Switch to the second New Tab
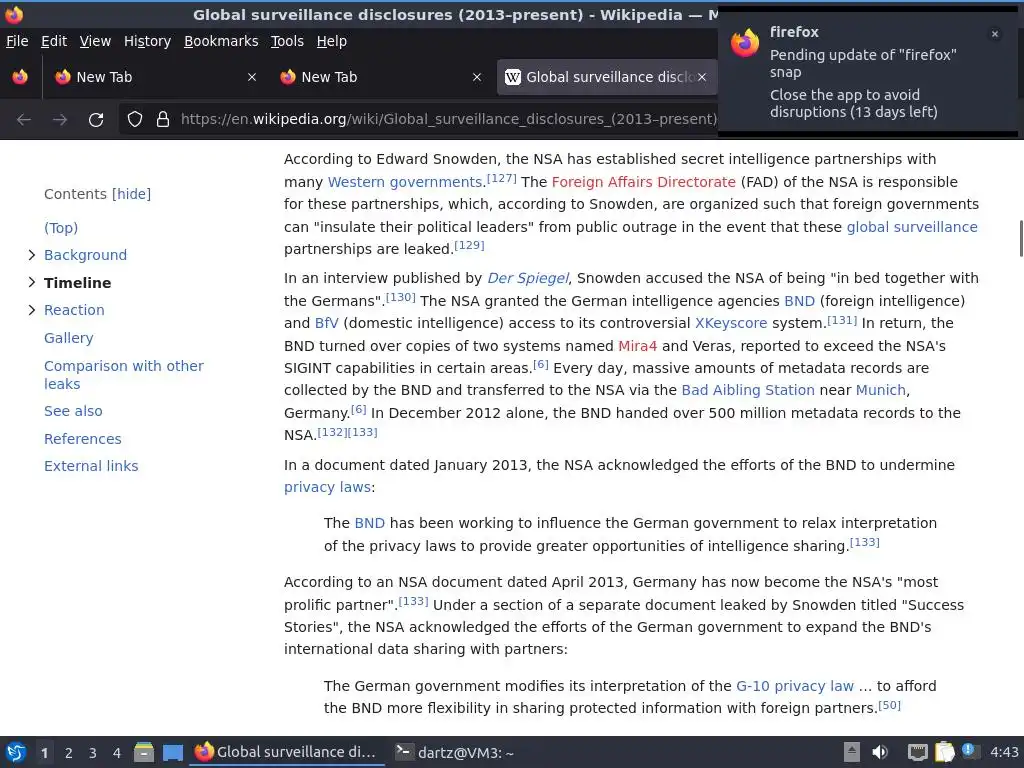This screenshot has height=768, width=1024. click(381, 77)
